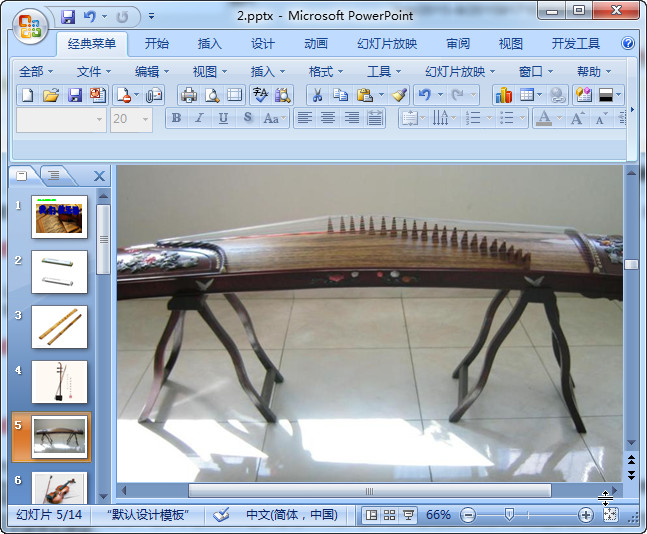This screenshot has width=647, height=534.
Task: Toggle Bold formatting
Action: [x=177, y=118]
